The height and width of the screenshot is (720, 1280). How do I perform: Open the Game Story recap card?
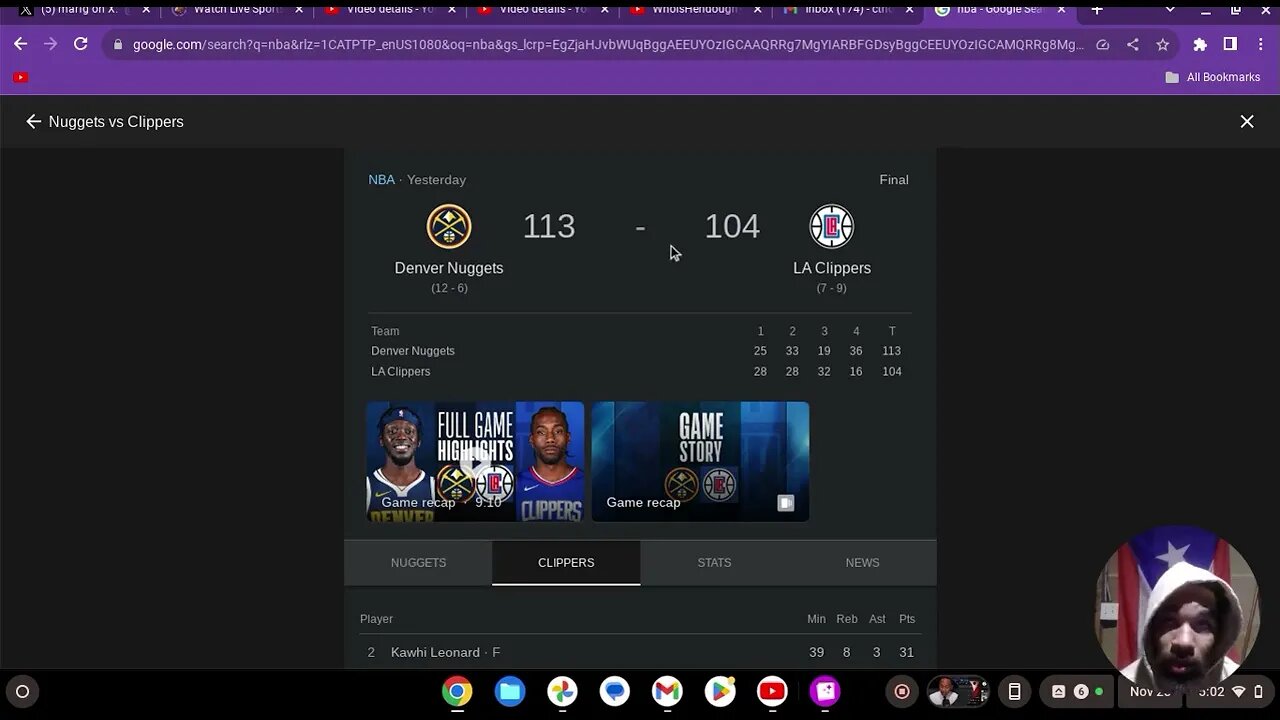700,461
